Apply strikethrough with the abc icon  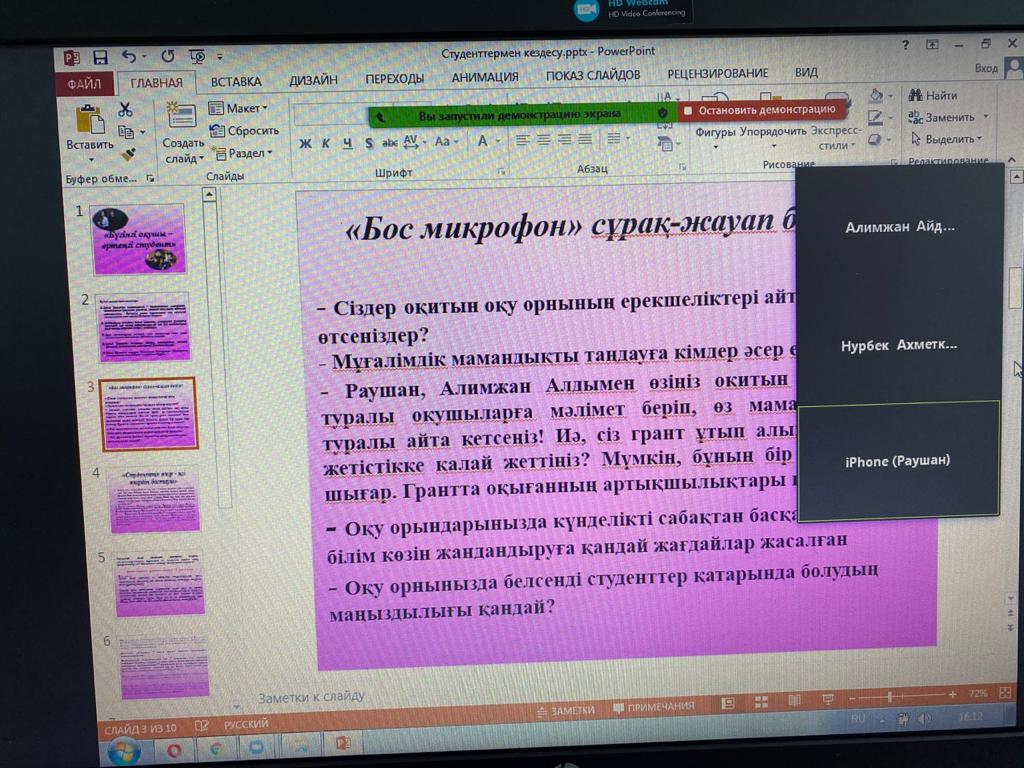(389, 142)
